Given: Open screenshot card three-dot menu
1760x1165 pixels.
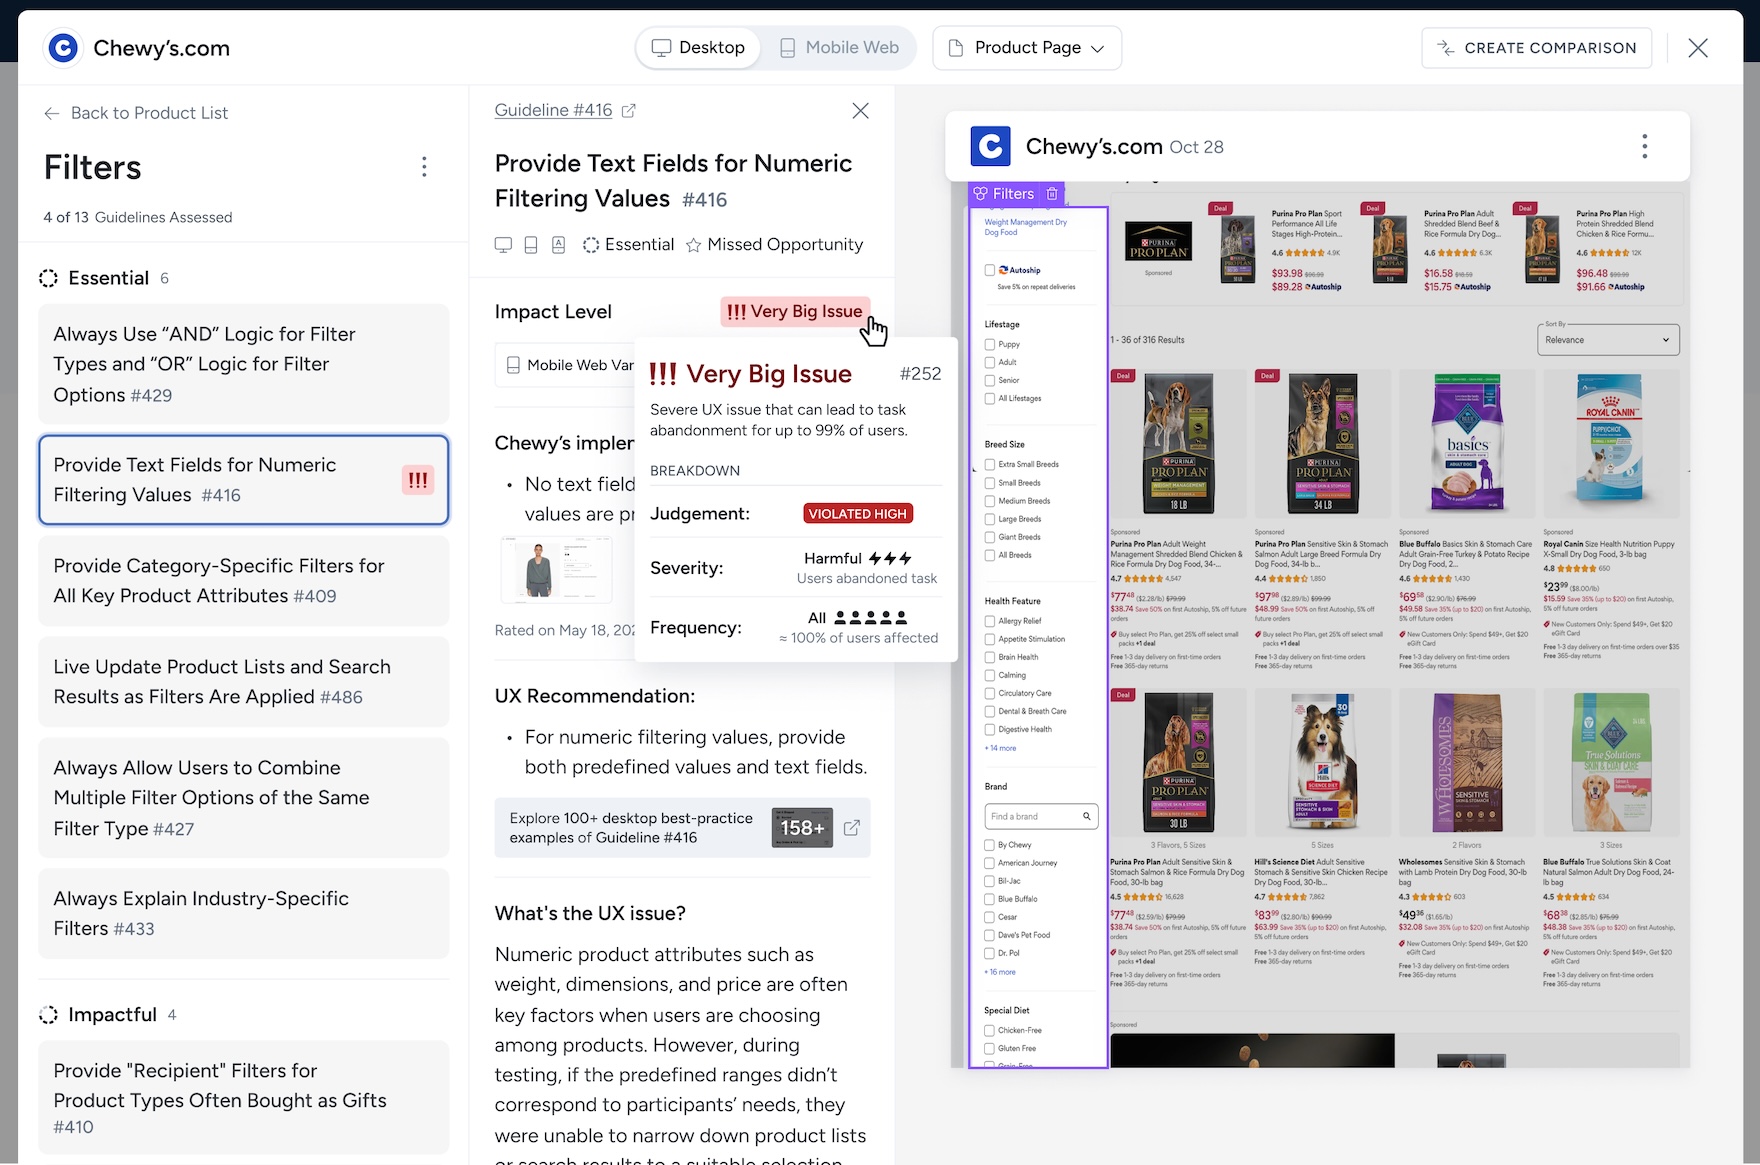Looking at the screenshot, I should [1644, 147].
